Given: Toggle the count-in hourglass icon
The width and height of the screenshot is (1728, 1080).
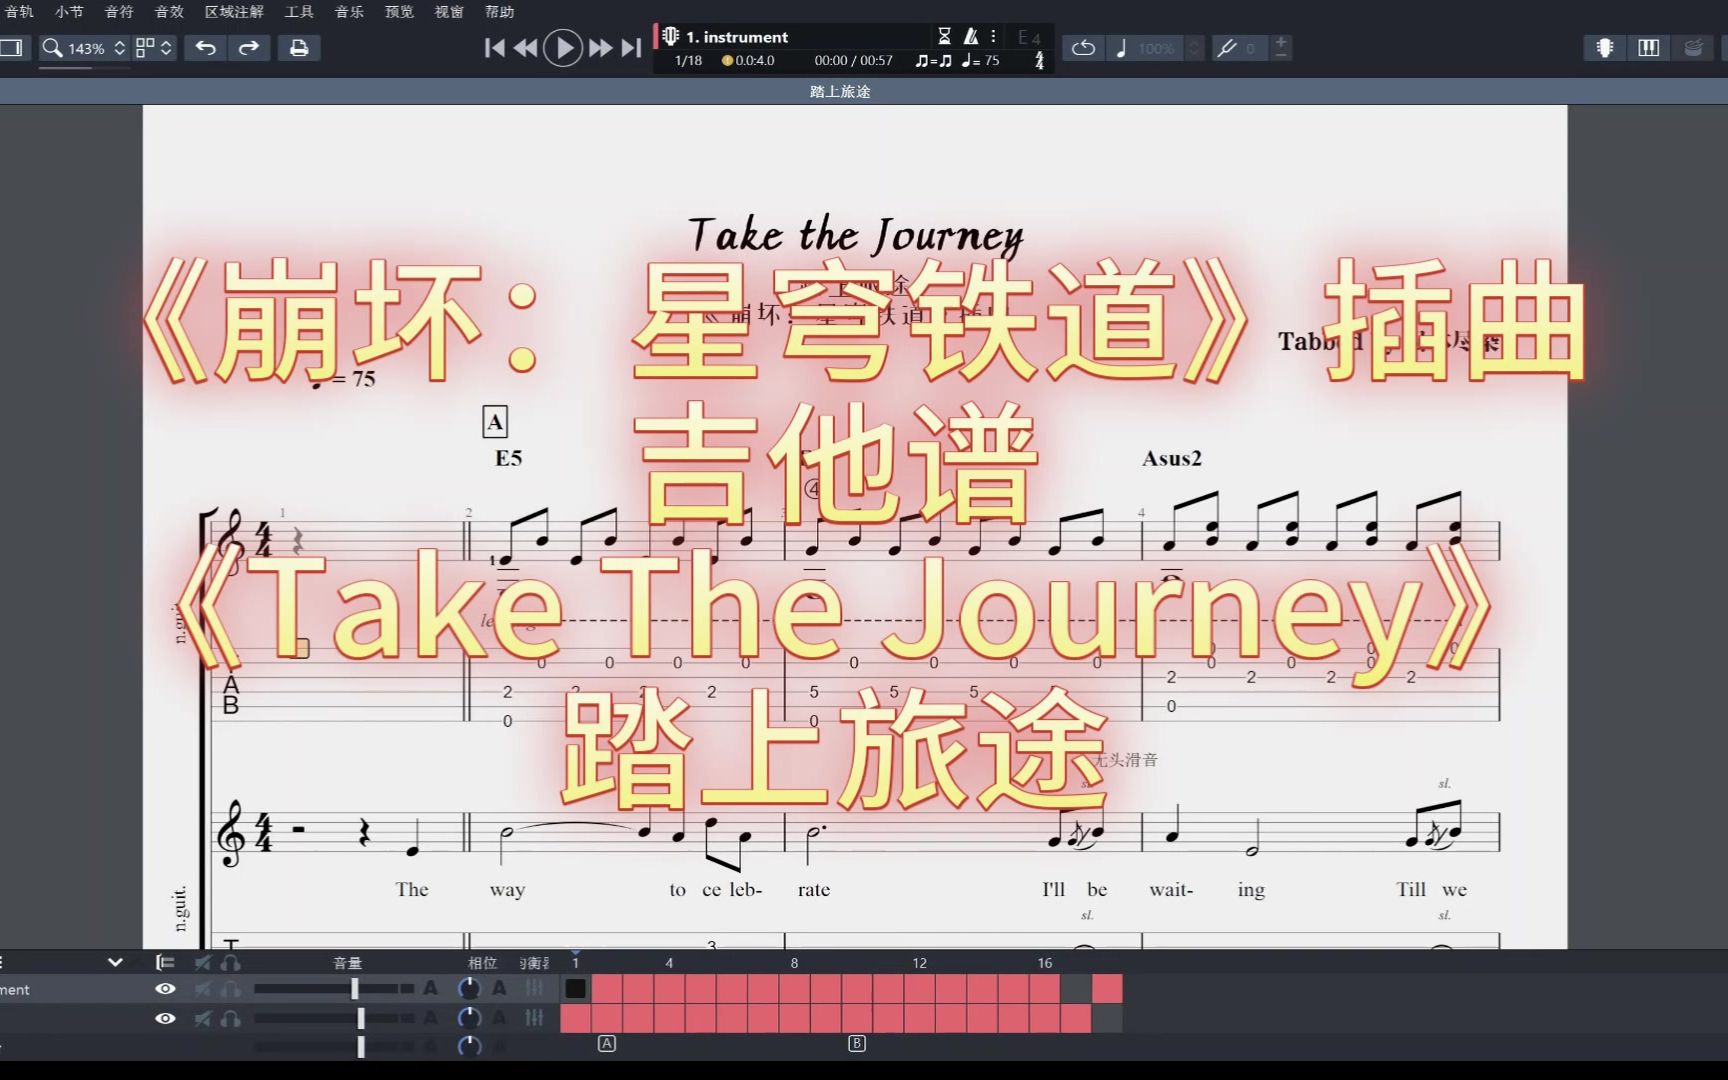Looking at the screenshot, I should 944,36.
